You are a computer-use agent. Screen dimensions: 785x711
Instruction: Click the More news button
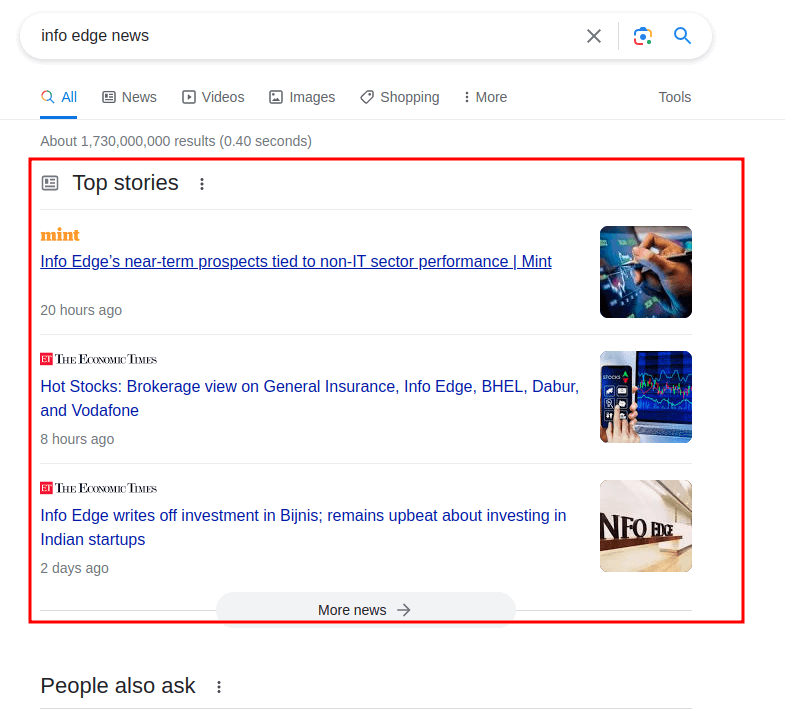[365, 610]
